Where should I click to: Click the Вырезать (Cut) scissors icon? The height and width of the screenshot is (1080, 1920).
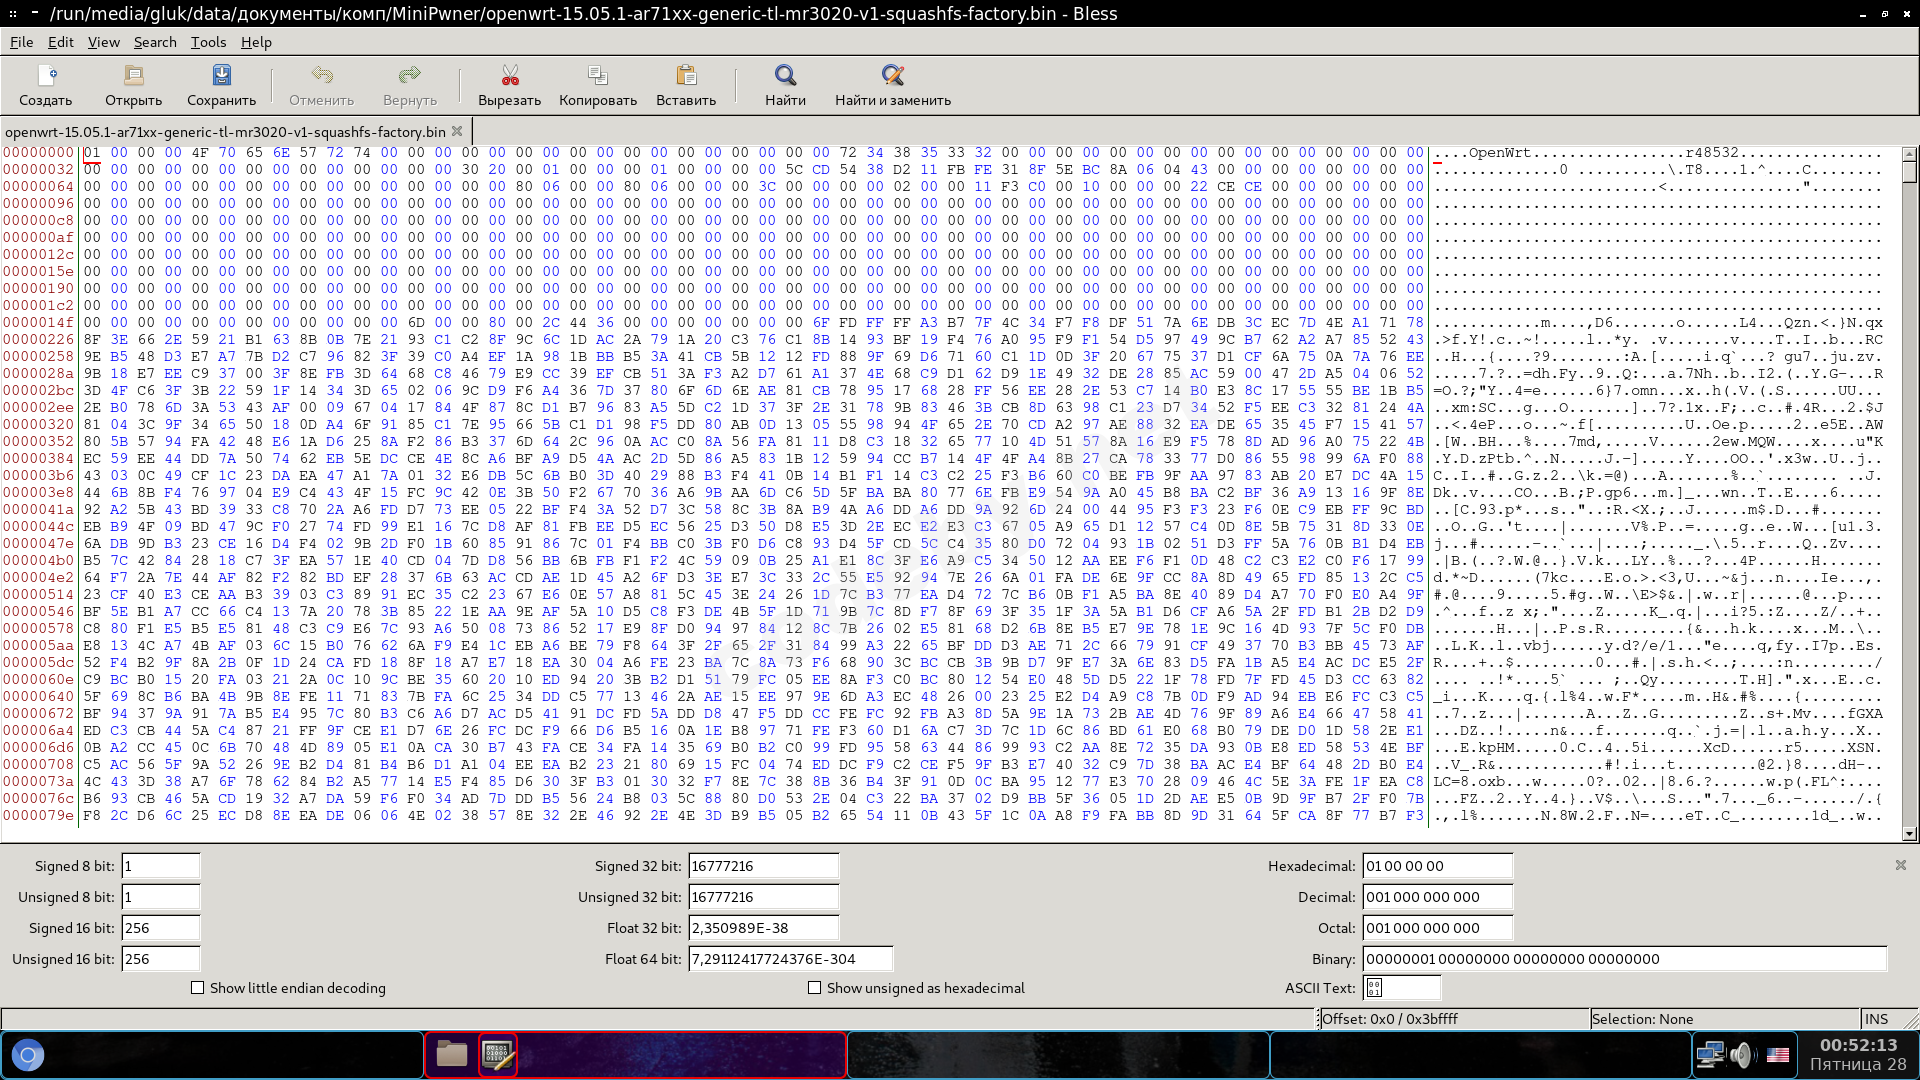click(x=509, y=76)
